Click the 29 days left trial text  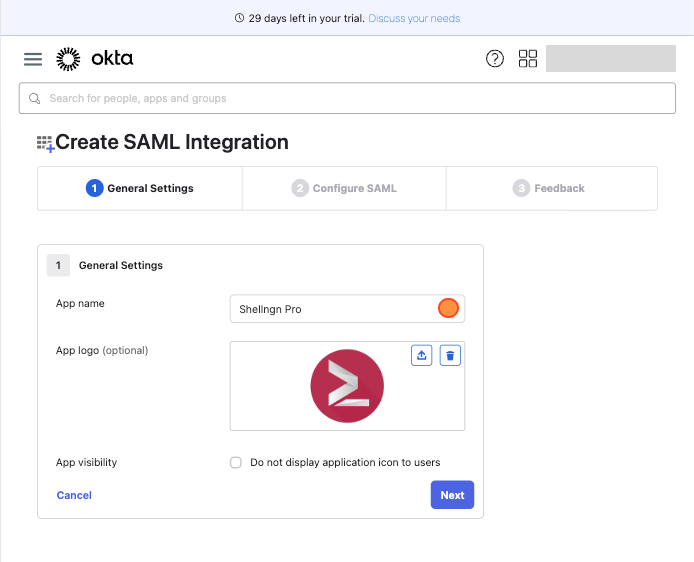tap(306, 18)
